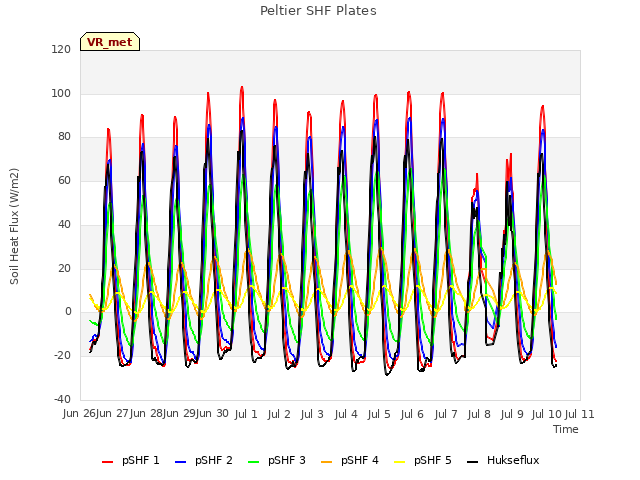Click the Jul 4 x-axis date label
The image size is (640, 480).
[346, 414]
